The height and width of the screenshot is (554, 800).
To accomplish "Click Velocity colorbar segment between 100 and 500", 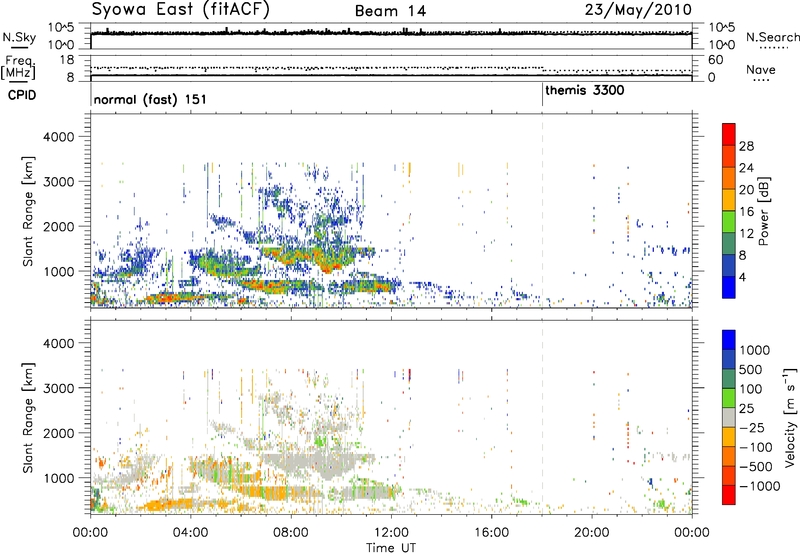I will point(729,379).
